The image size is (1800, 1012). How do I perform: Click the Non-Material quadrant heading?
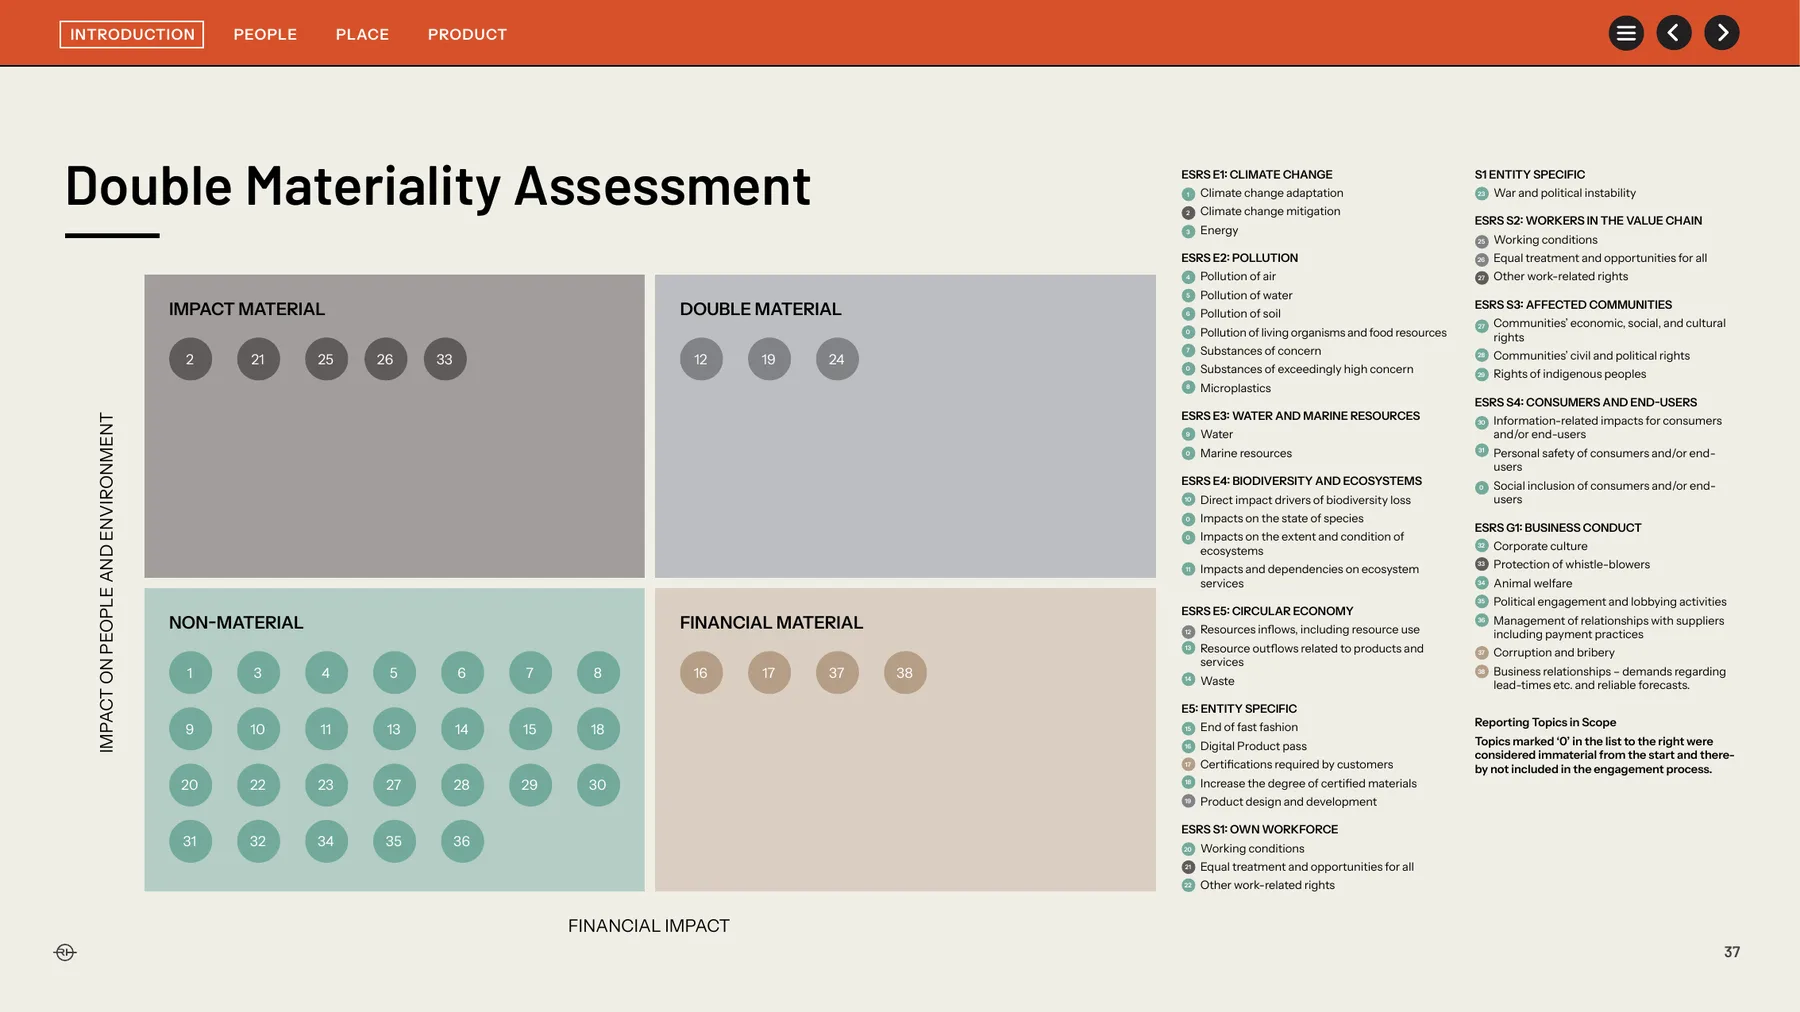click(236, 622)
